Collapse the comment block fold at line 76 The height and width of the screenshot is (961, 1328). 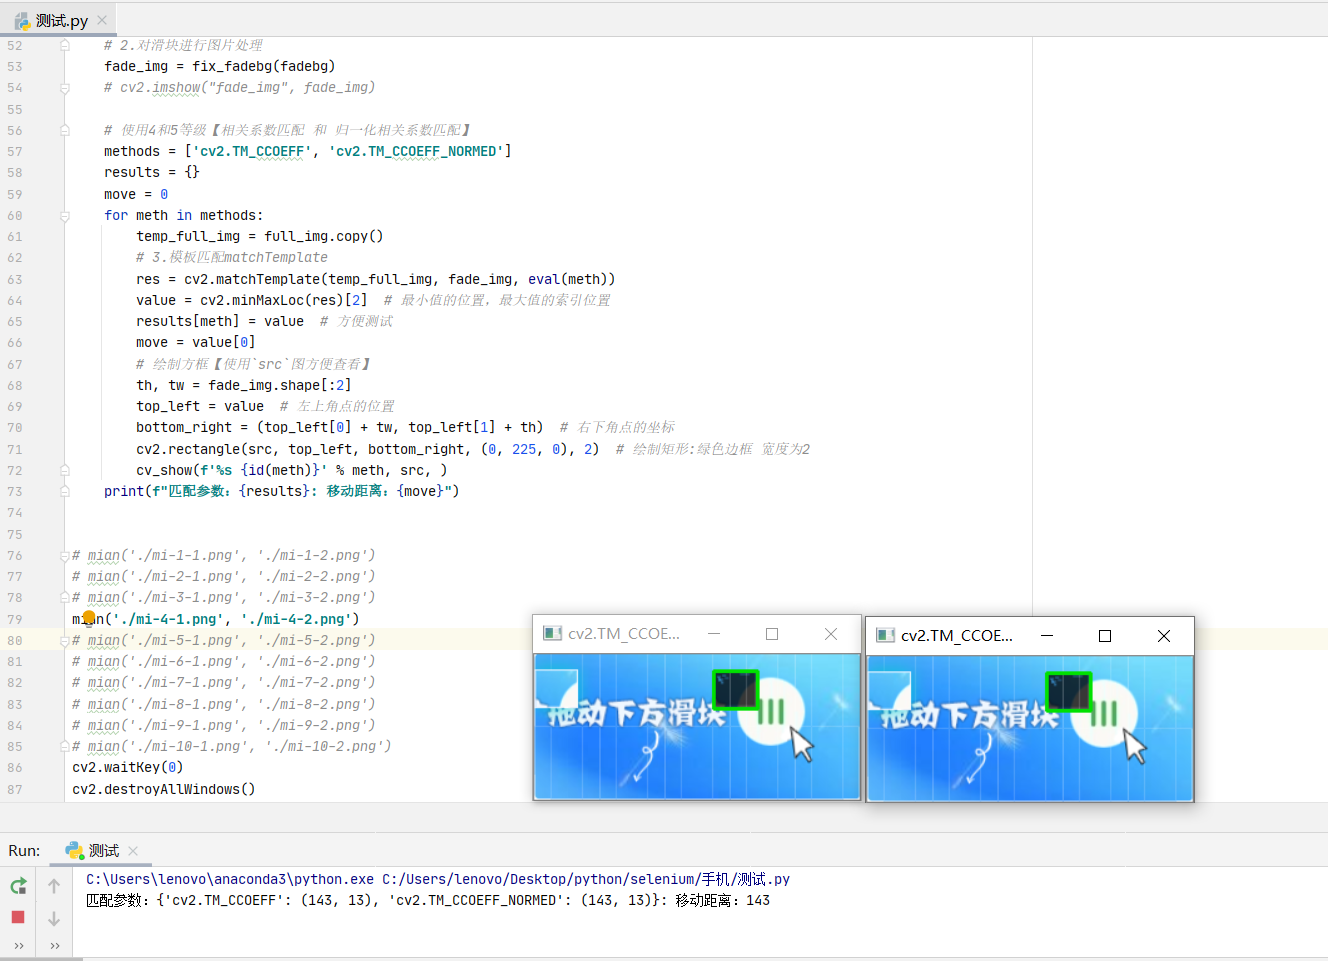[64, 555]
